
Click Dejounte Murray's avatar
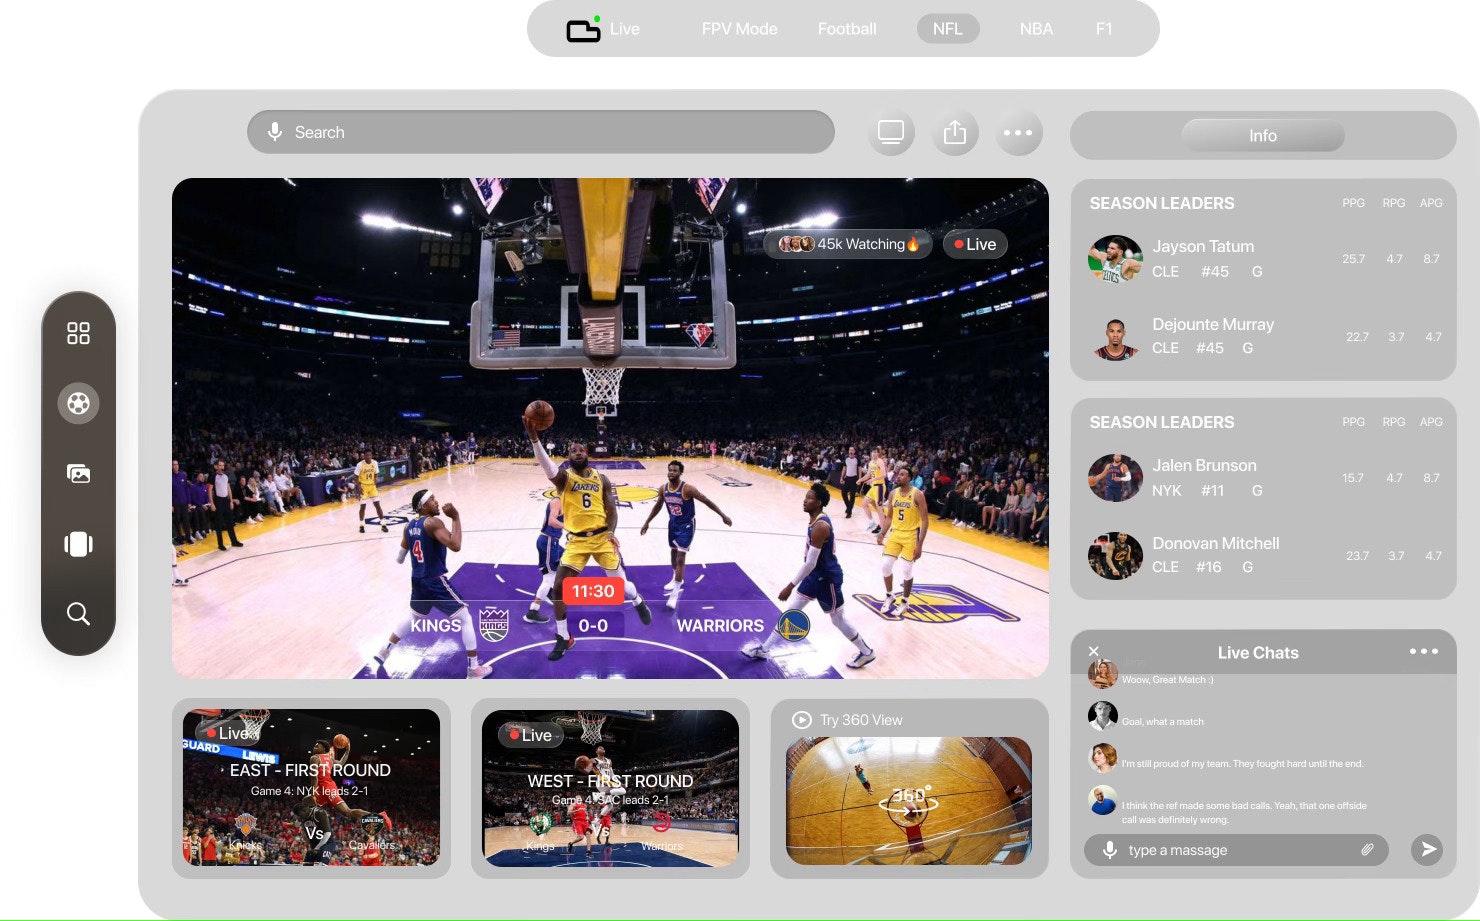point(1115,338)
